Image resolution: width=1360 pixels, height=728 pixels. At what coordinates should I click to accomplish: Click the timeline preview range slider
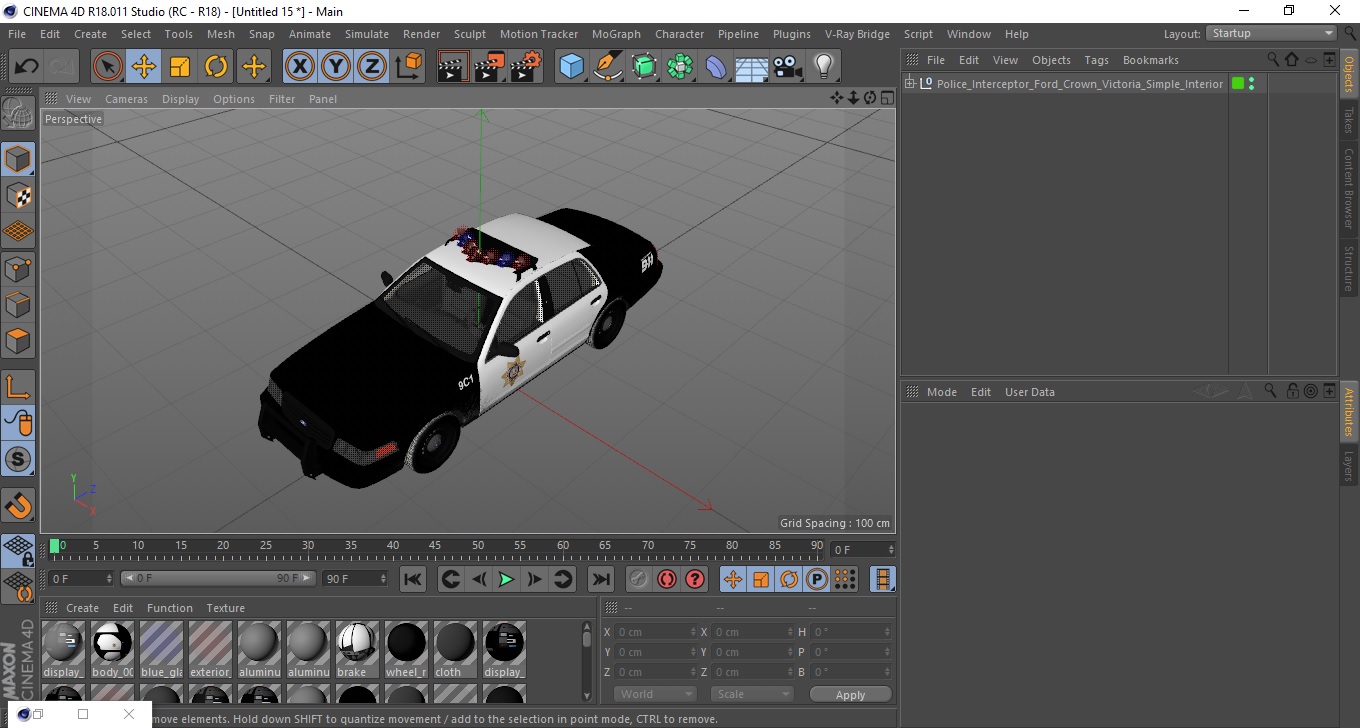pos(218,578)
